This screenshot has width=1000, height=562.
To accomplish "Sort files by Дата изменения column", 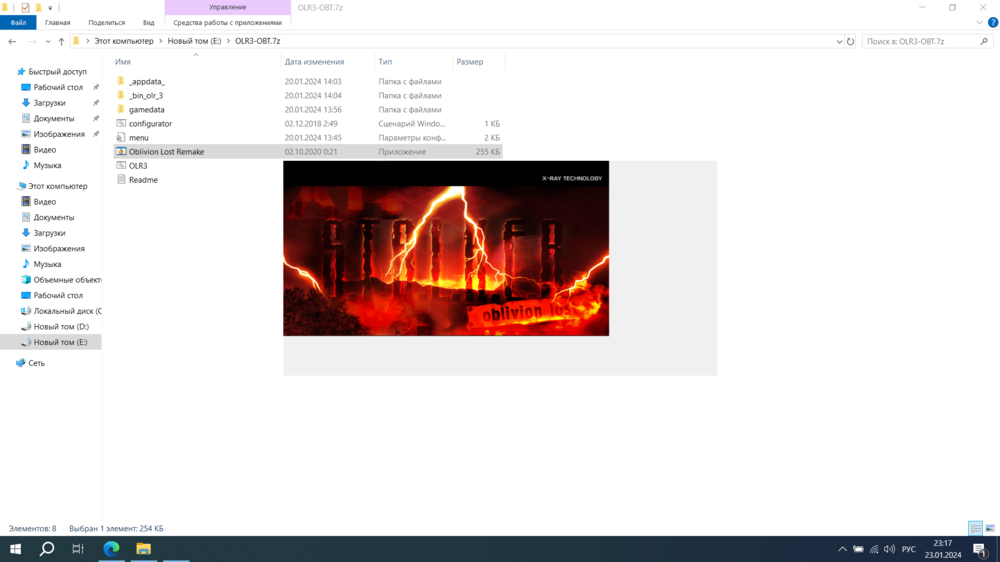I will (x=314, y=62).
